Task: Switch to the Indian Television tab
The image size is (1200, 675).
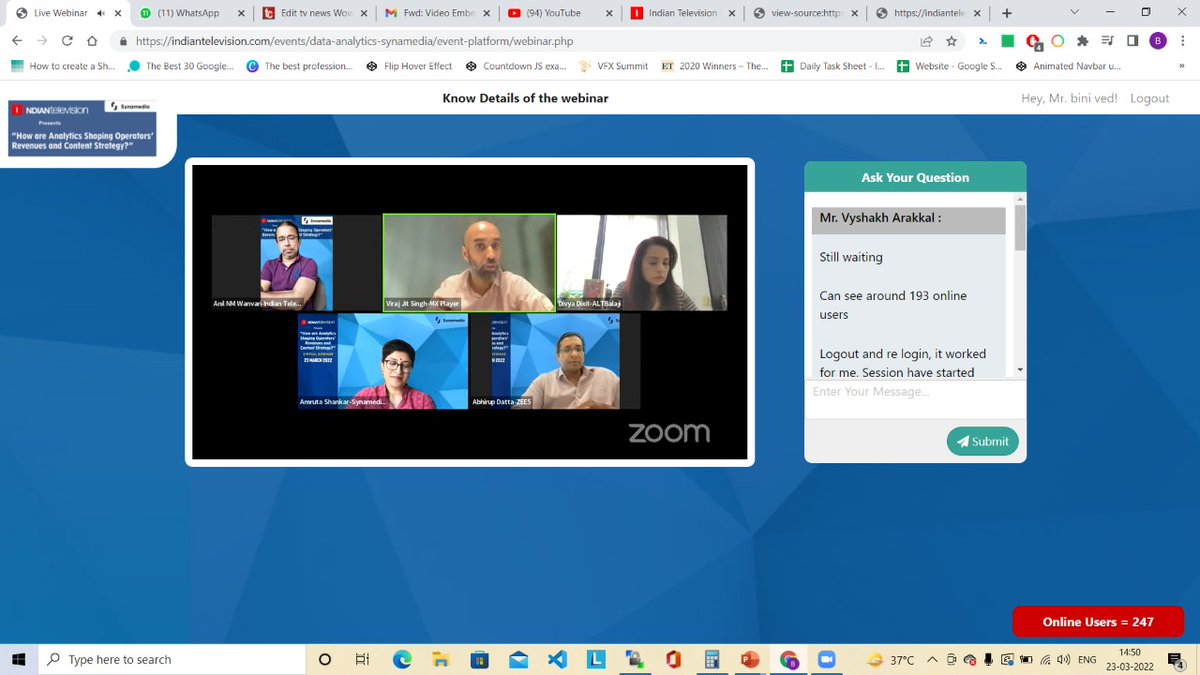Action: coord(683,13)
